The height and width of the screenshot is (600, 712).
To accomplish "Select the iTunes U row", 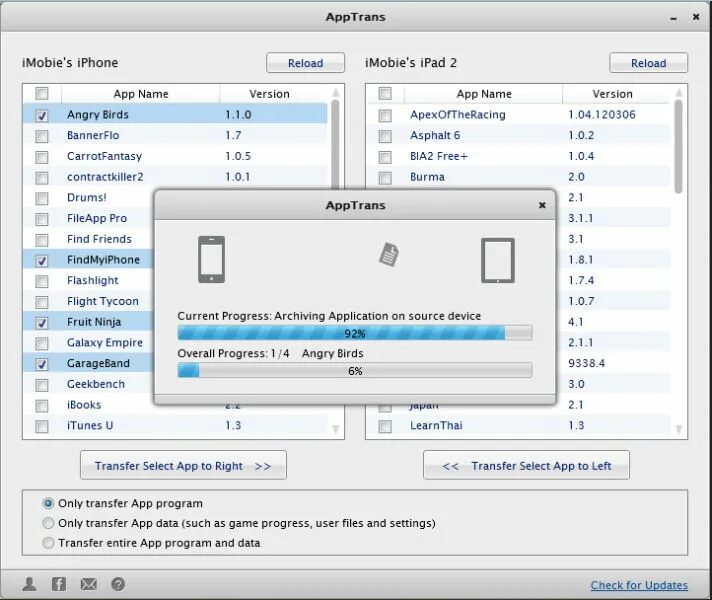I will [175, 426].
